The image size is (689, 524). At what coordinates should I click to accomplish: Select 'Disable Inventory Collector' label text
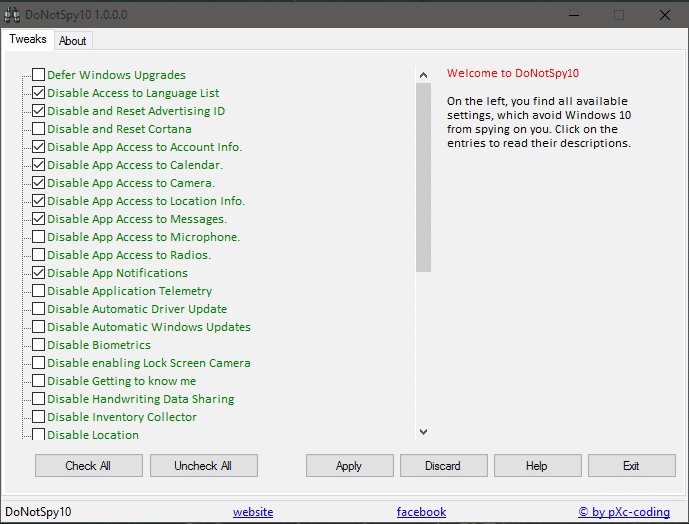(122, 417)
